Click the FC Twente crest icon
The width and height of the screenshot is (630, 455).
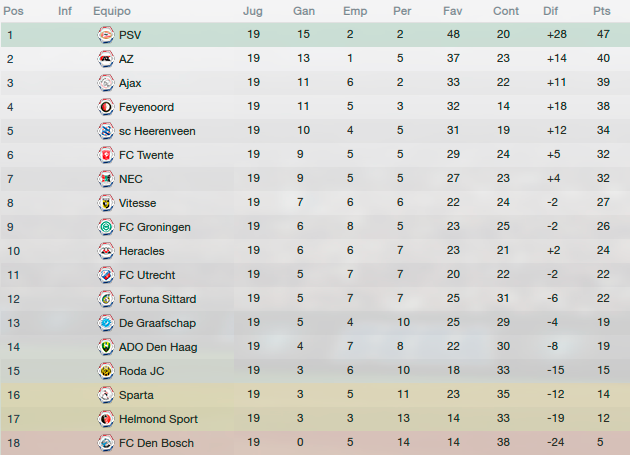(106, 155)
